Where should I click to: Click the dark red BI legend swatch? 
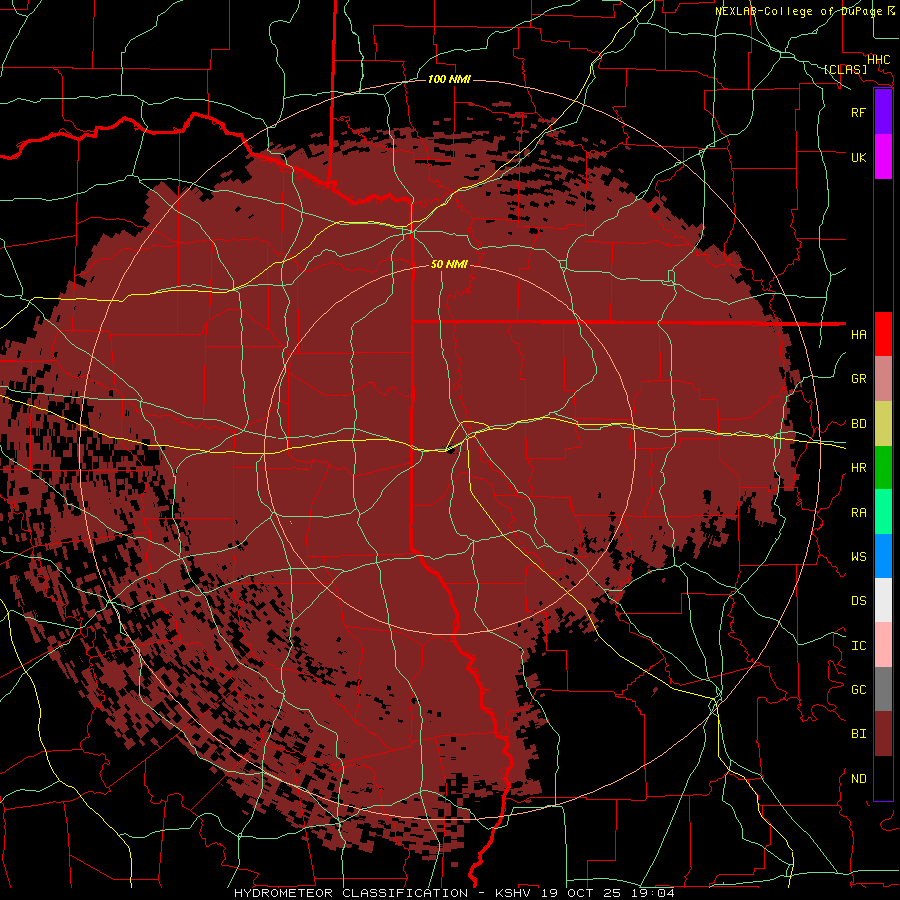883,734
